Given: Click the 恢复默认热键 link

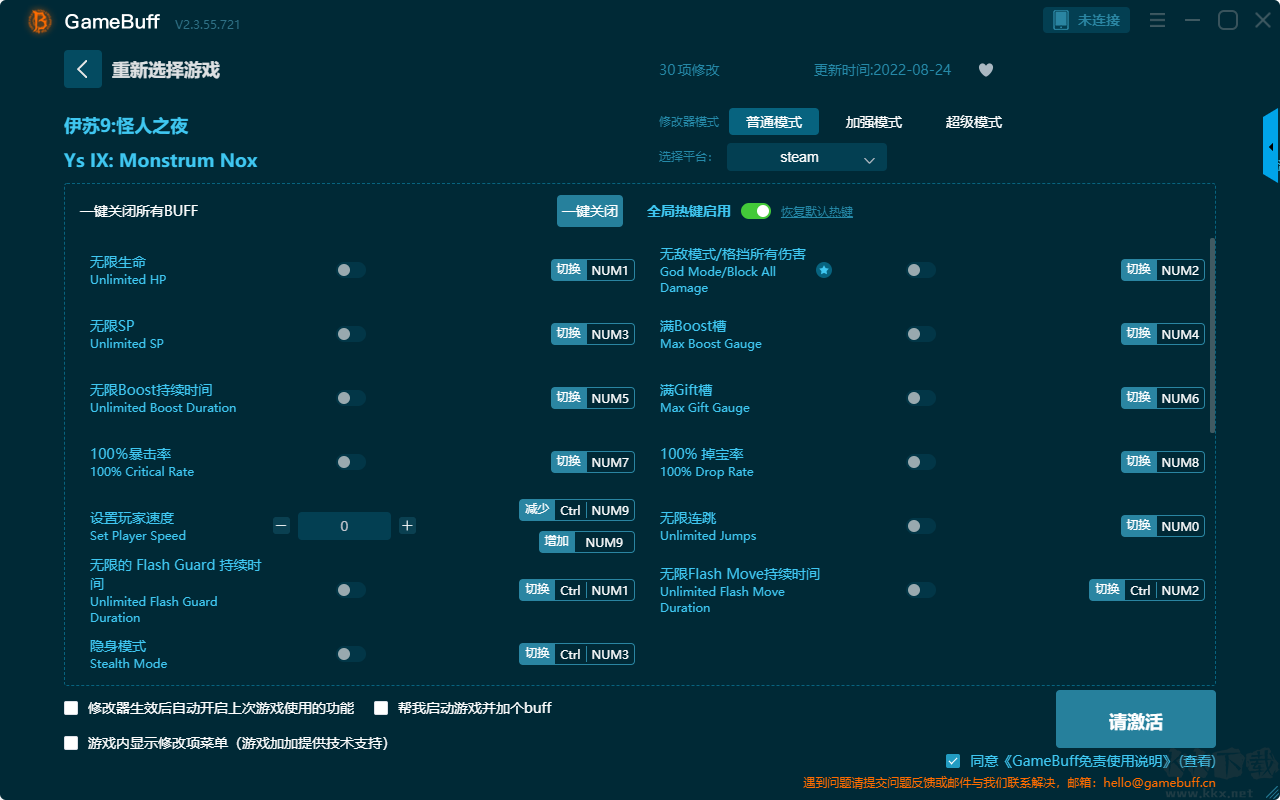Looking at the screenshot, I should pyautogui.click(x=817, y=212).
